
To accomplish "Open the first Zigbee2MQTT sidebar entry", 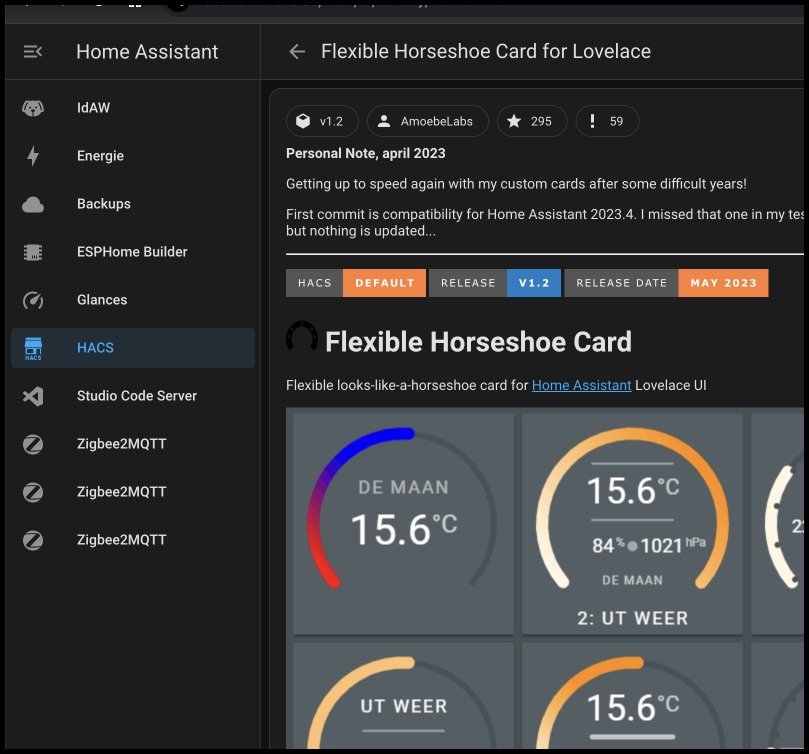I will 121,444.
